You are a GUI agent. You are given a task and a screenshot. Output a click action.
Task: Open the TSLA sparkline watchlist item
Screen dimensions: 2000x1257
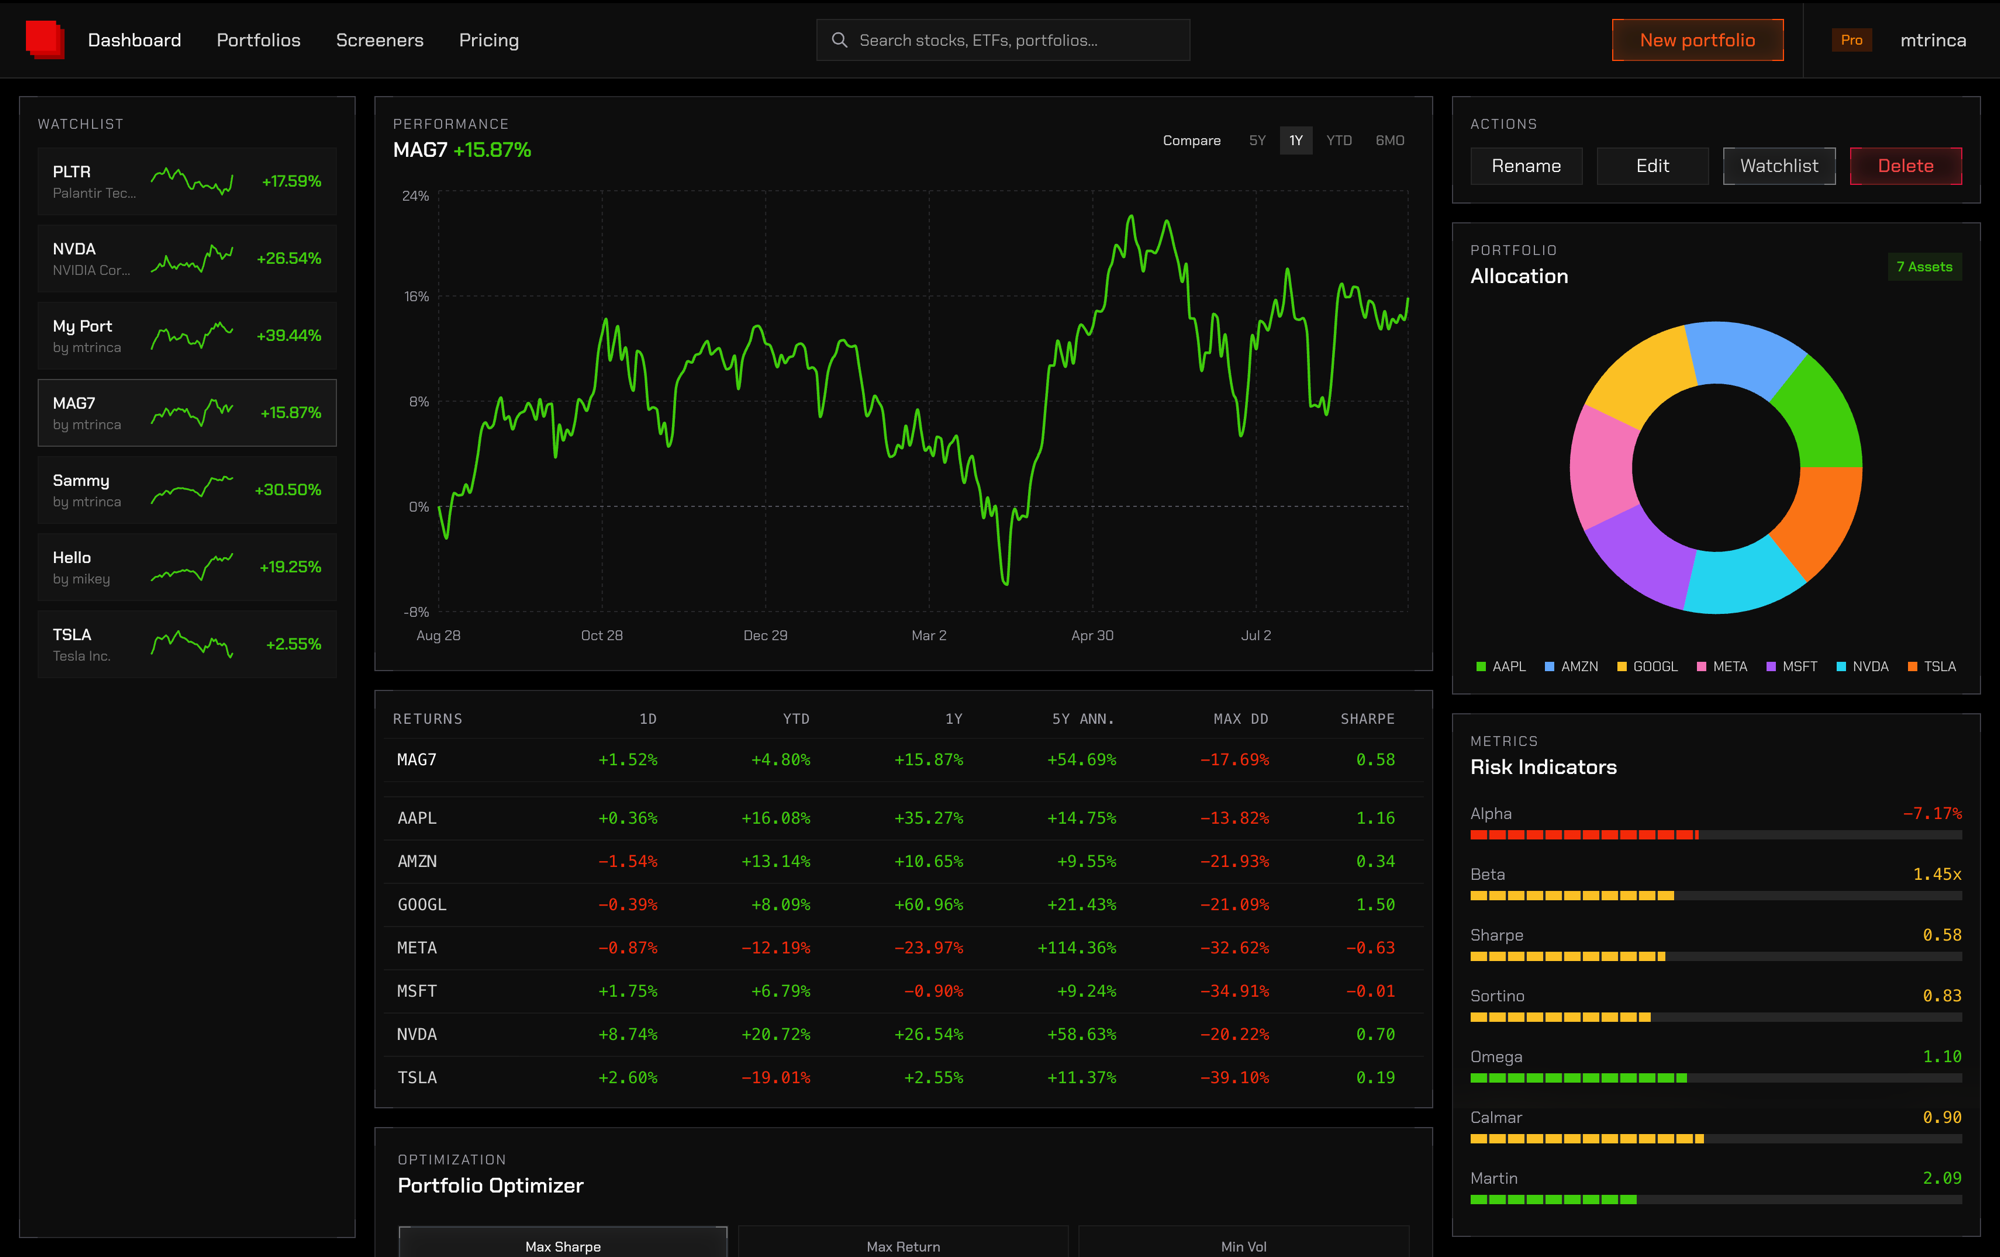click(x=192, y=644)
